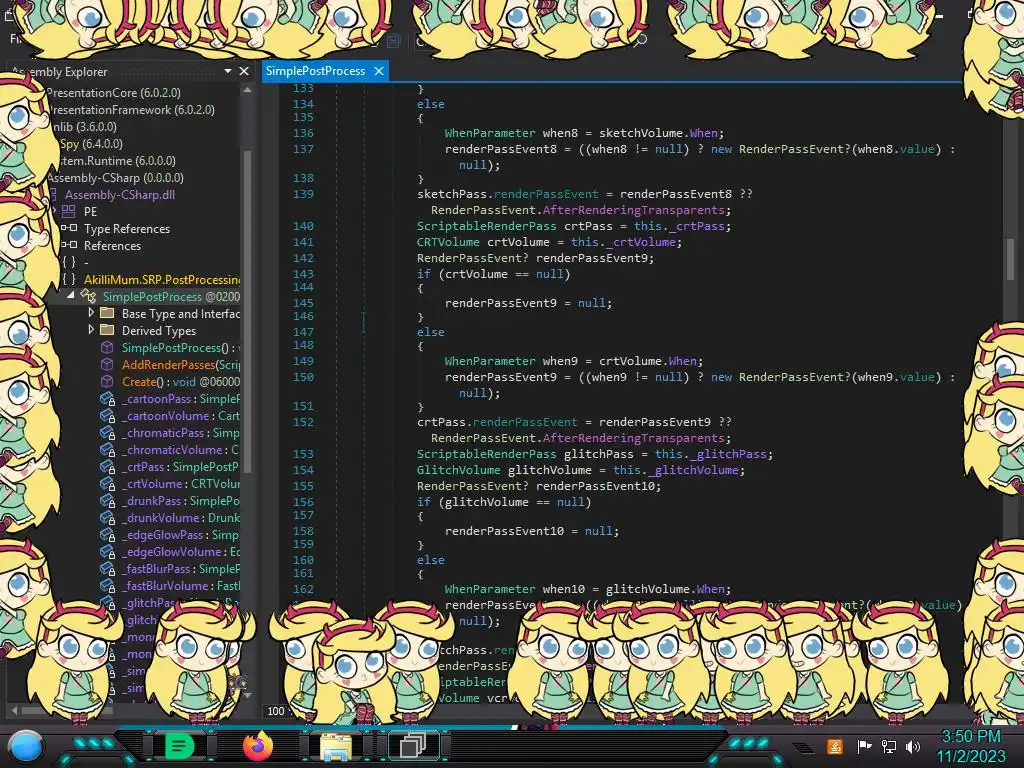This screenshot has height=768, width=1024.
Task: Click the _cartoonPass field icon
Action: click(108, 399)
